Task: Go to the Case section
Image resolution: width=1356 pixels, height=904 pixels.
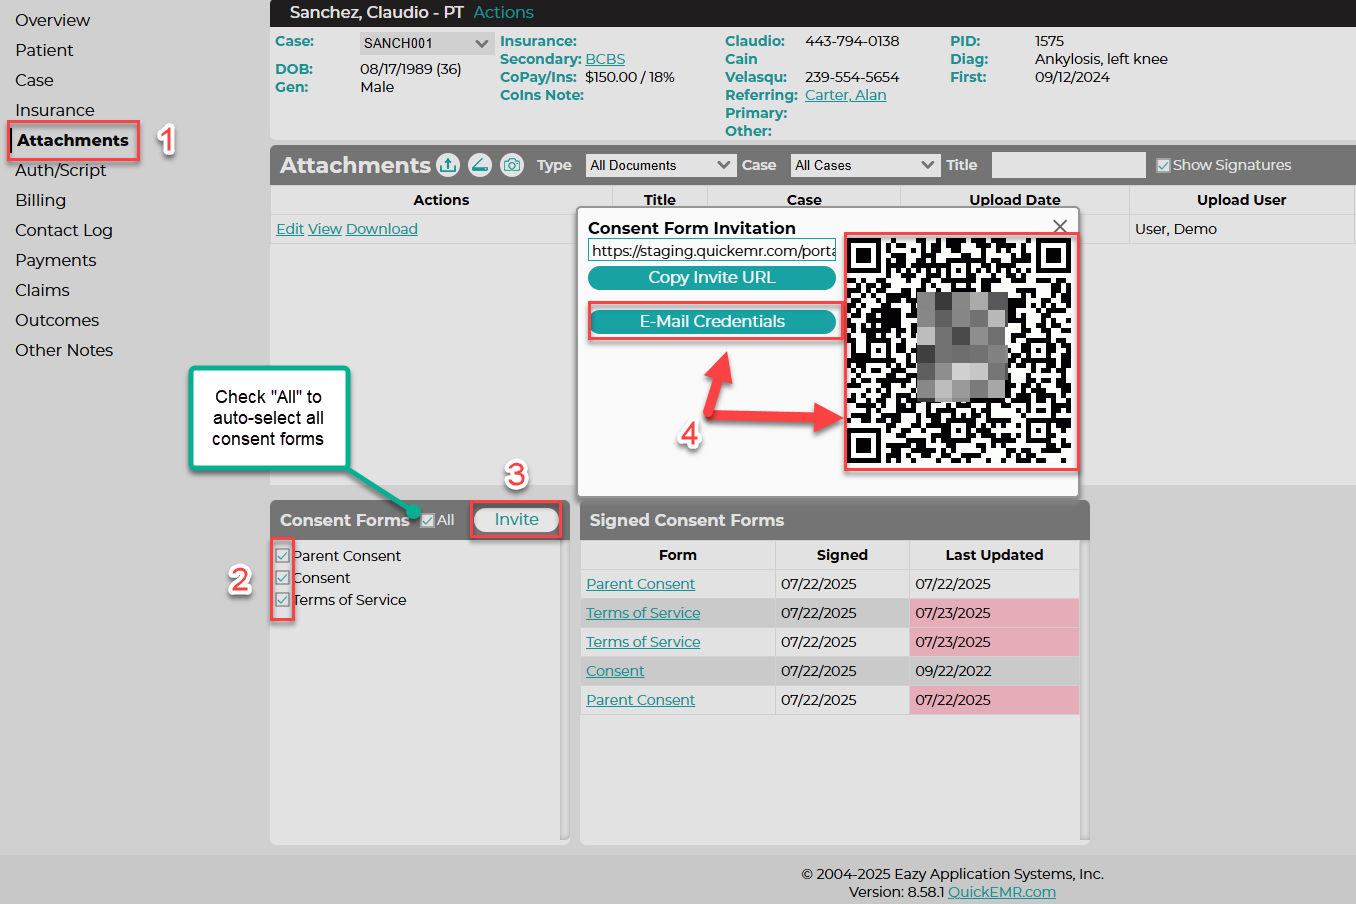Action: point(34,80)
